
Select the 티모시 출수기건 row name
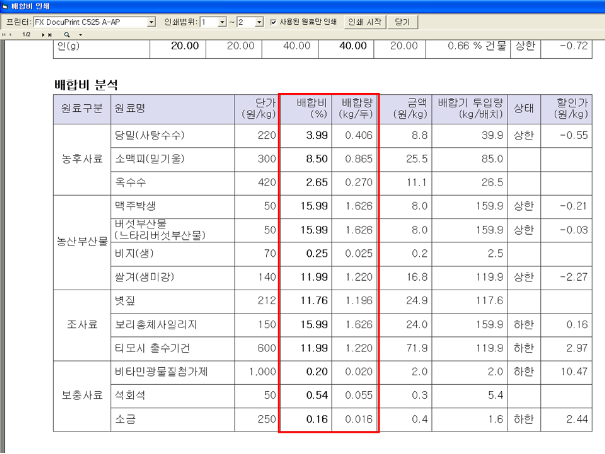click(x=152, y=348)
